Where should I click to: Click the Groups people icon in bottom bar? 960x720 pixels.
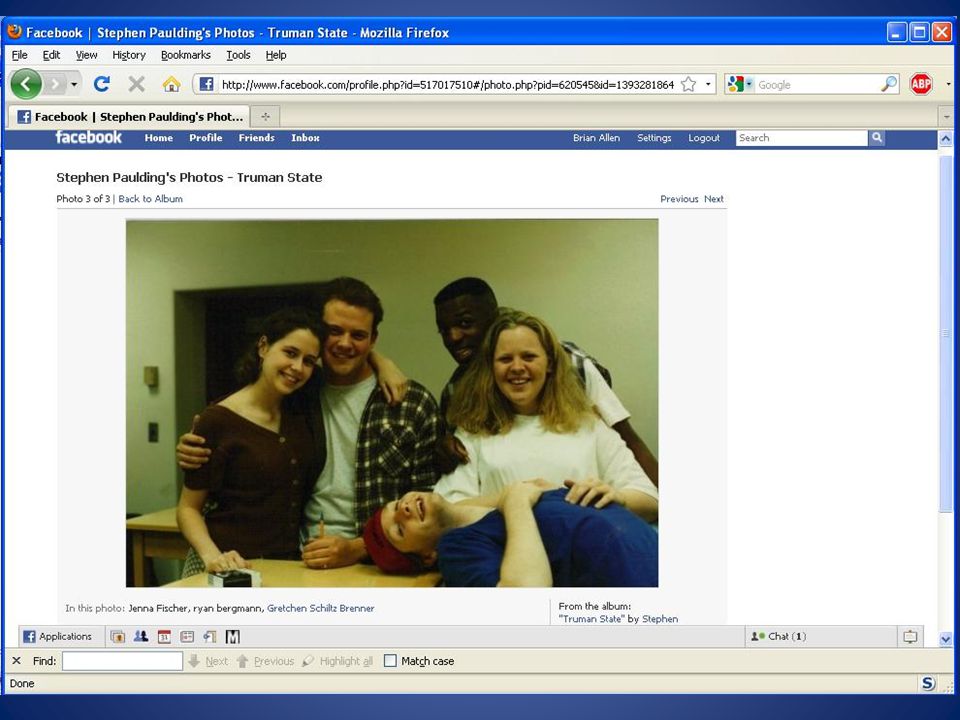pyautogui.click(x=141, y=637)
